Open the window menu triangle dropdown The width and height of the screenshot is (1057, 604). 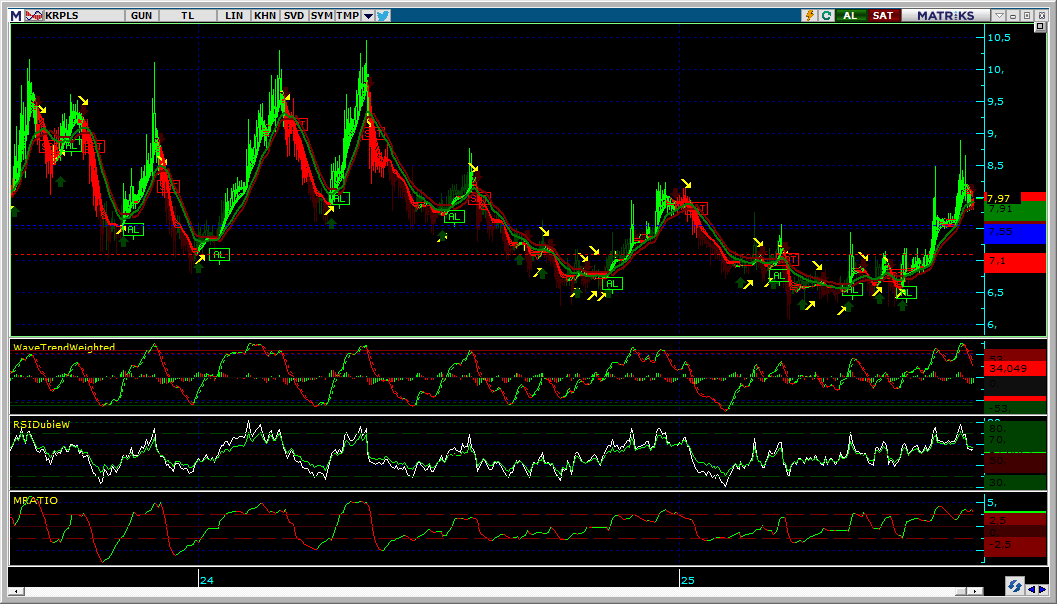(x=1000, y=15)
